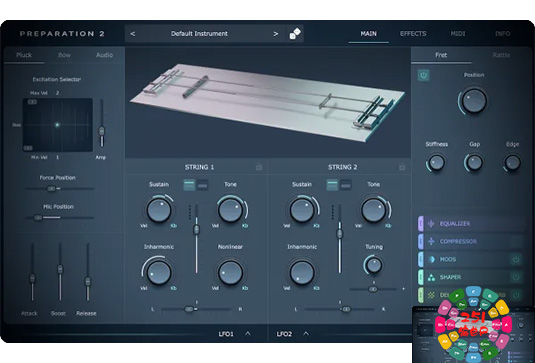The height and width of the screenshot is (363, 535).
Task: Select String 2 first string-type icon
Action: click(332, 185)
